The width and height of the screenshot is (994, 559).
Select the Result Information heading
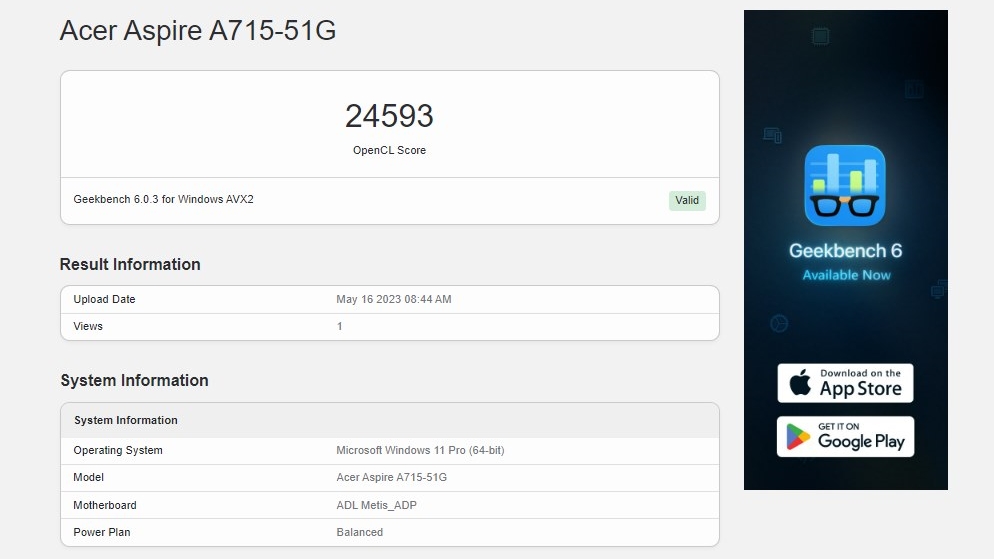130,264
